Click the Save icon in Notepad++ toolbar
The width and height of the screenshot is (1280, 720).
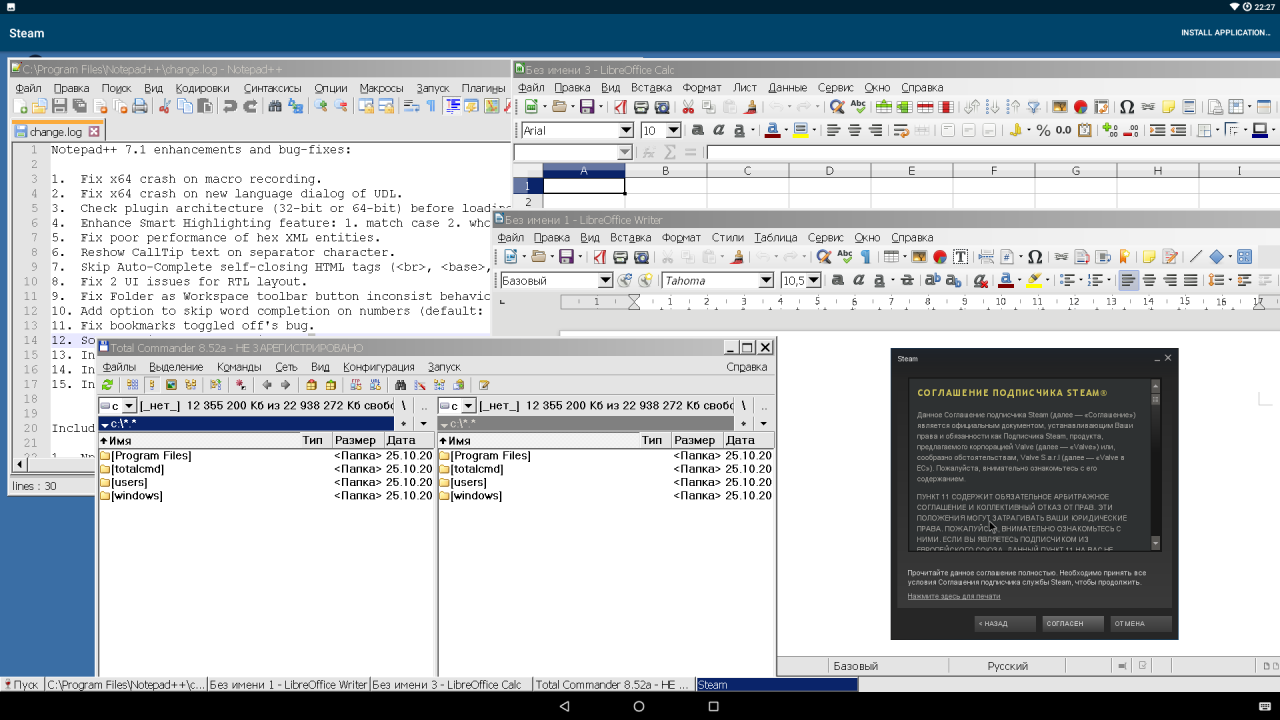pos(60,105)
